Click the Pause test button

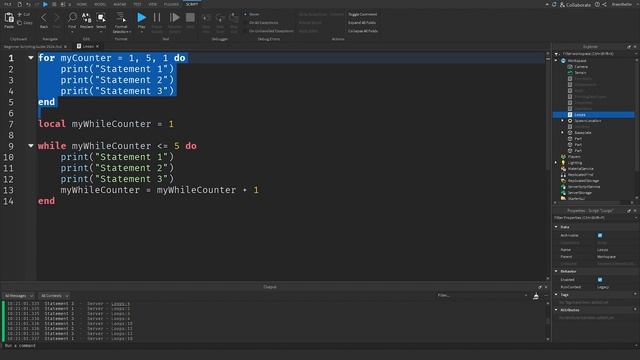click(x=157, y=17)
